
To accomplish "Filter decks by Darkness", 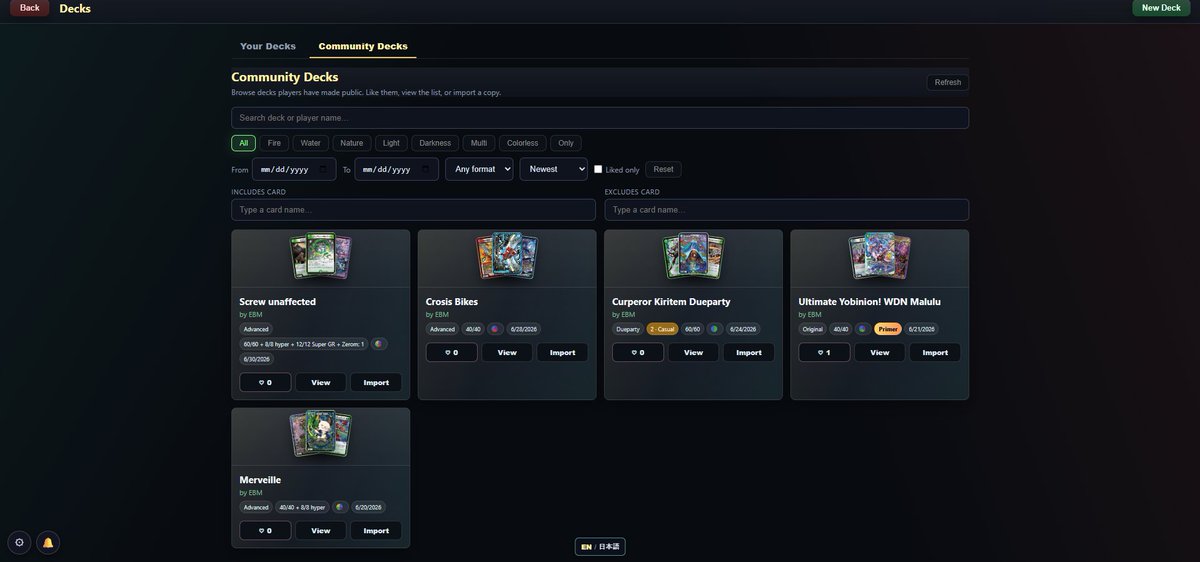I will 435,143.
